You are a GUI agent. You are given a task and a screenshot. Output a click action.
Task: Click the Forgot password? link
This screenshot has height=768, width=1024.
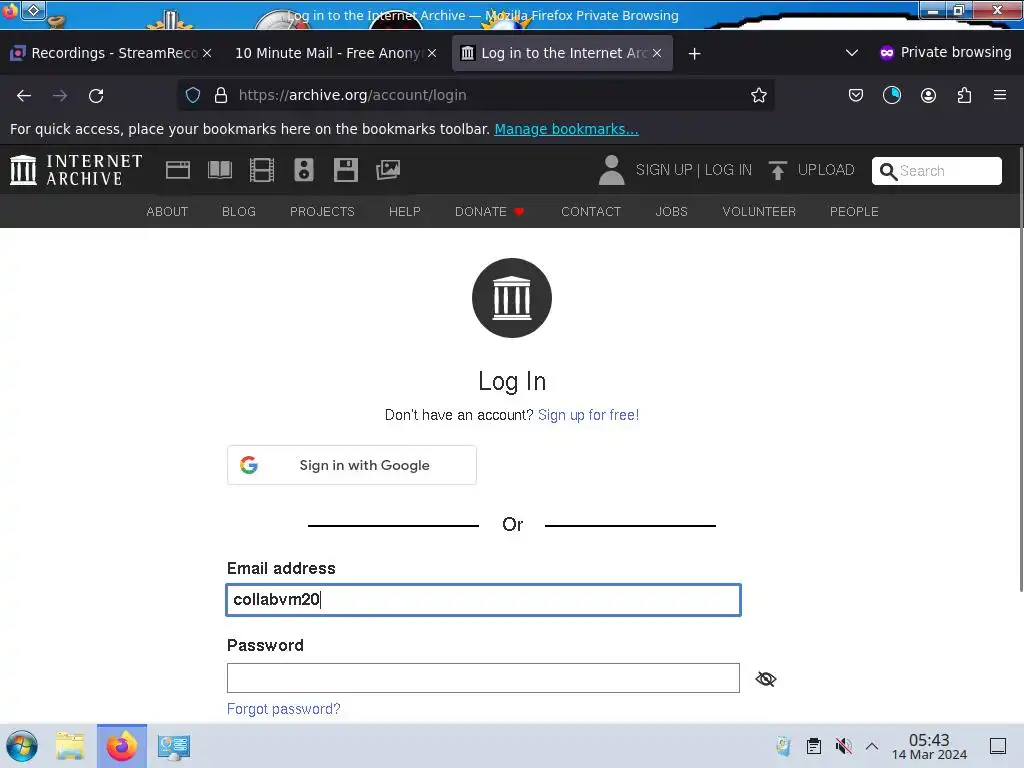coord(283,709)
